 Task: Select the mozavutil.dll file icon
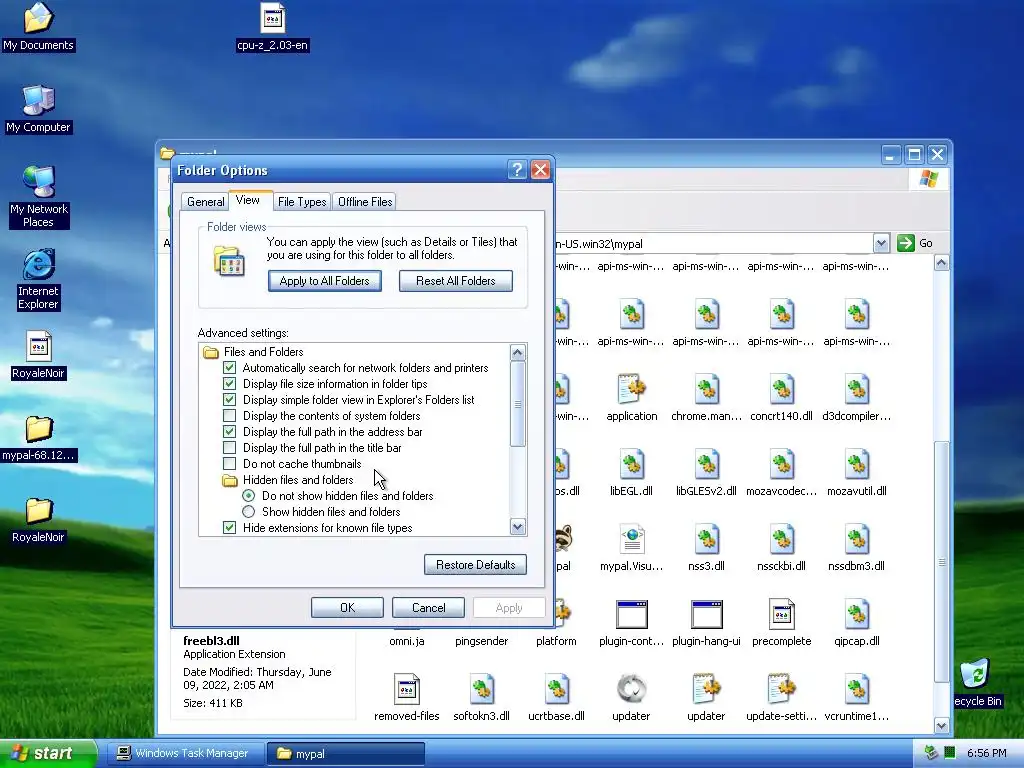pyautogui.click(x=856, y=464)
